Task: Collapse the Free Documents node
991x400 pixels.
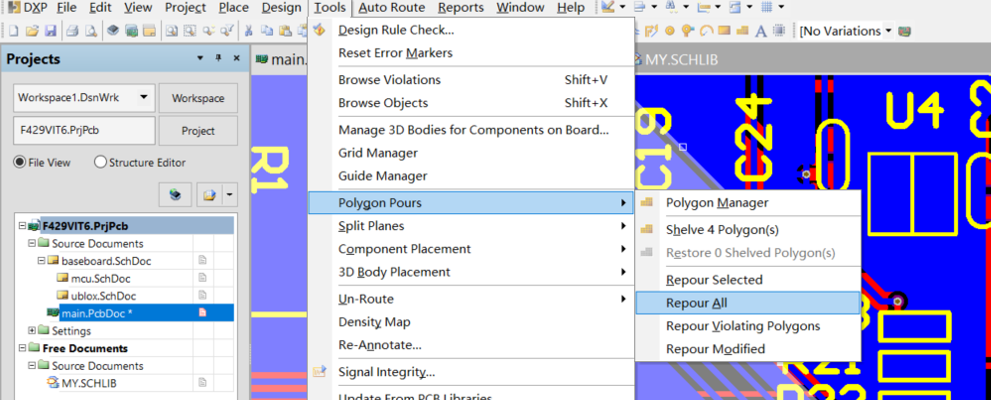Action: tap(23, 348)
